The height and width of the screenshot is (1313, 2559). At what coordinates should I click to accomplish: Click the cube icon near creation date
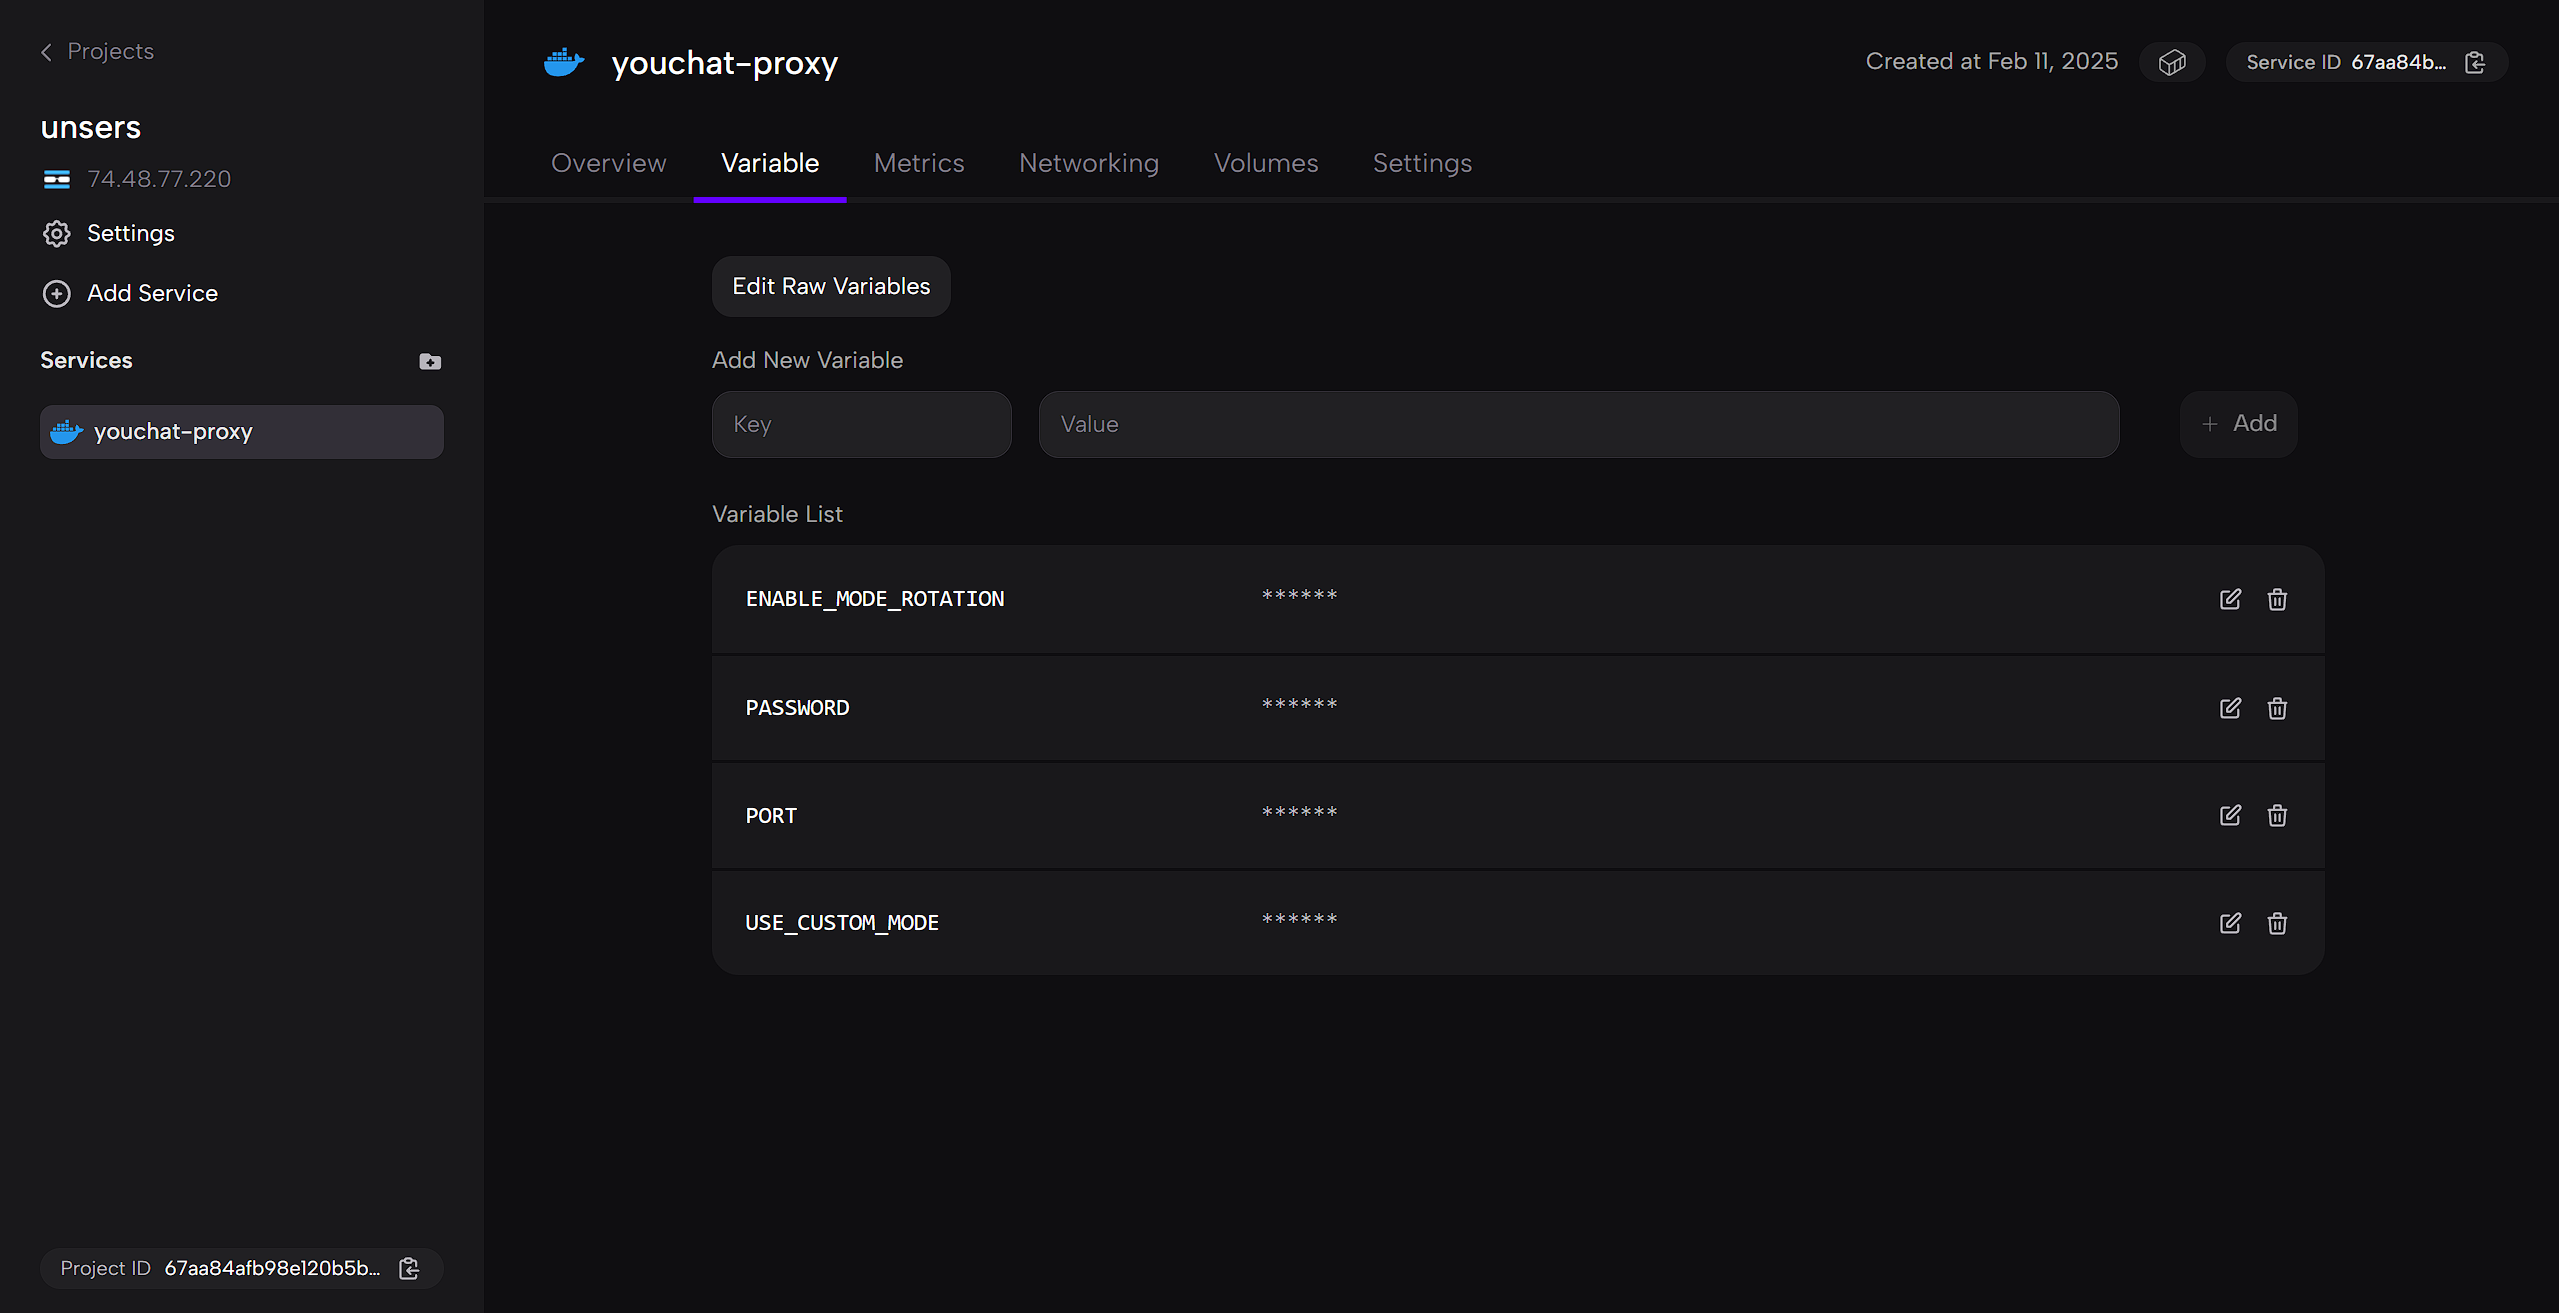coord(2171,62)
